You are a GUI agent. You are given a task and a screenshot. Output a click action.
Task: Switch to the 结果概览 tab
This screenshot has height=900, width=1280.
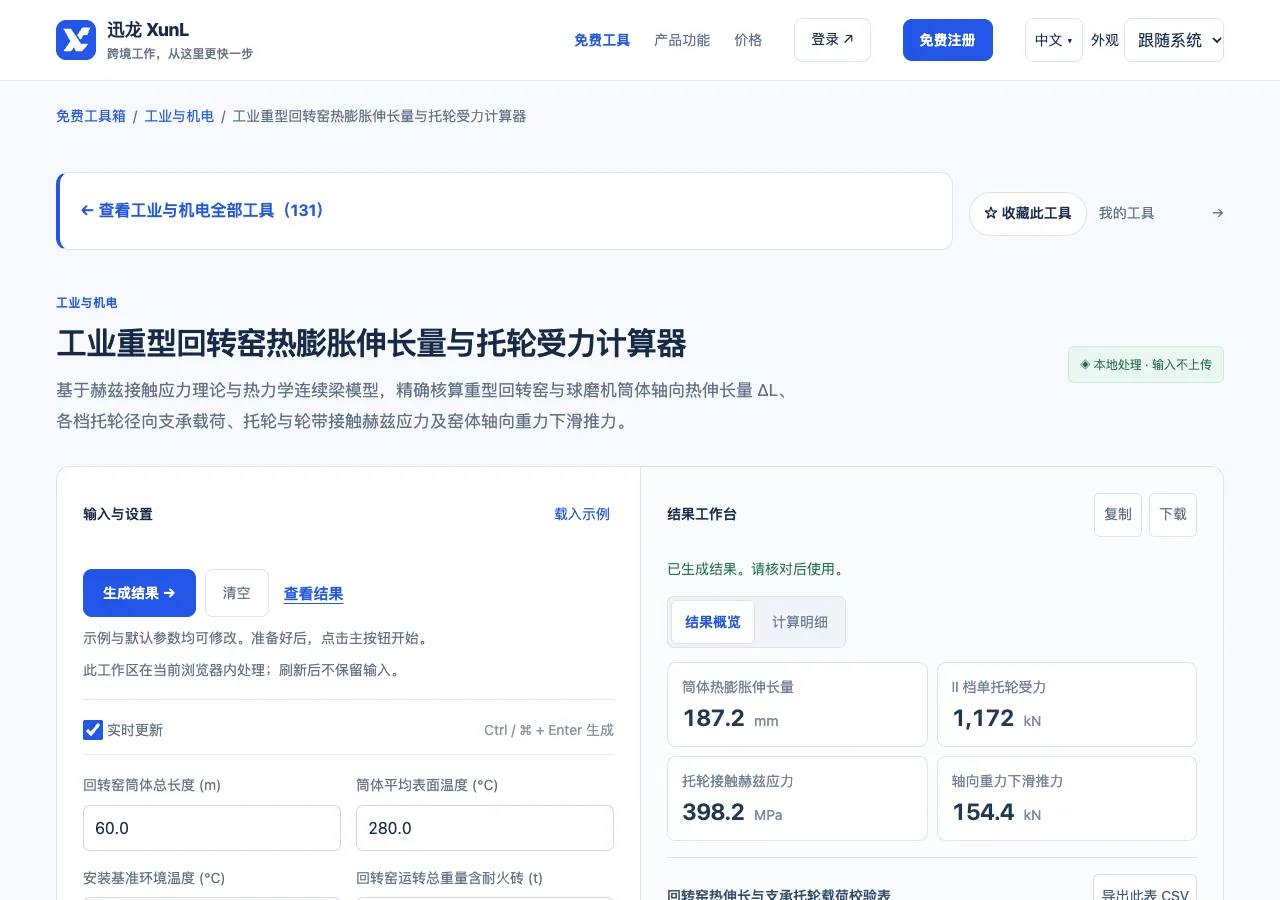pyautogui.click(x=713, y=622)
